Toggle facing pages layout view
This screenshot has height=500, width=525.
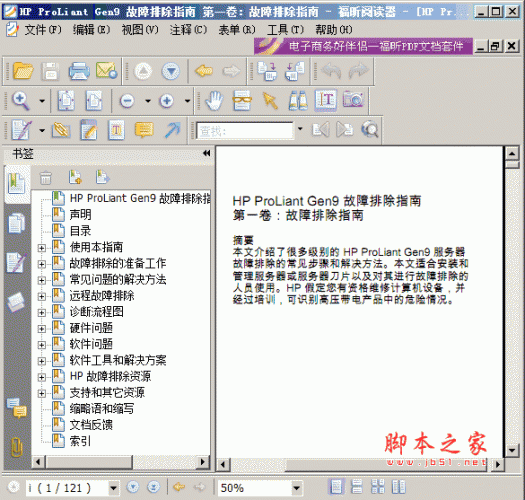pyautogui.click(x=399, y=486)
